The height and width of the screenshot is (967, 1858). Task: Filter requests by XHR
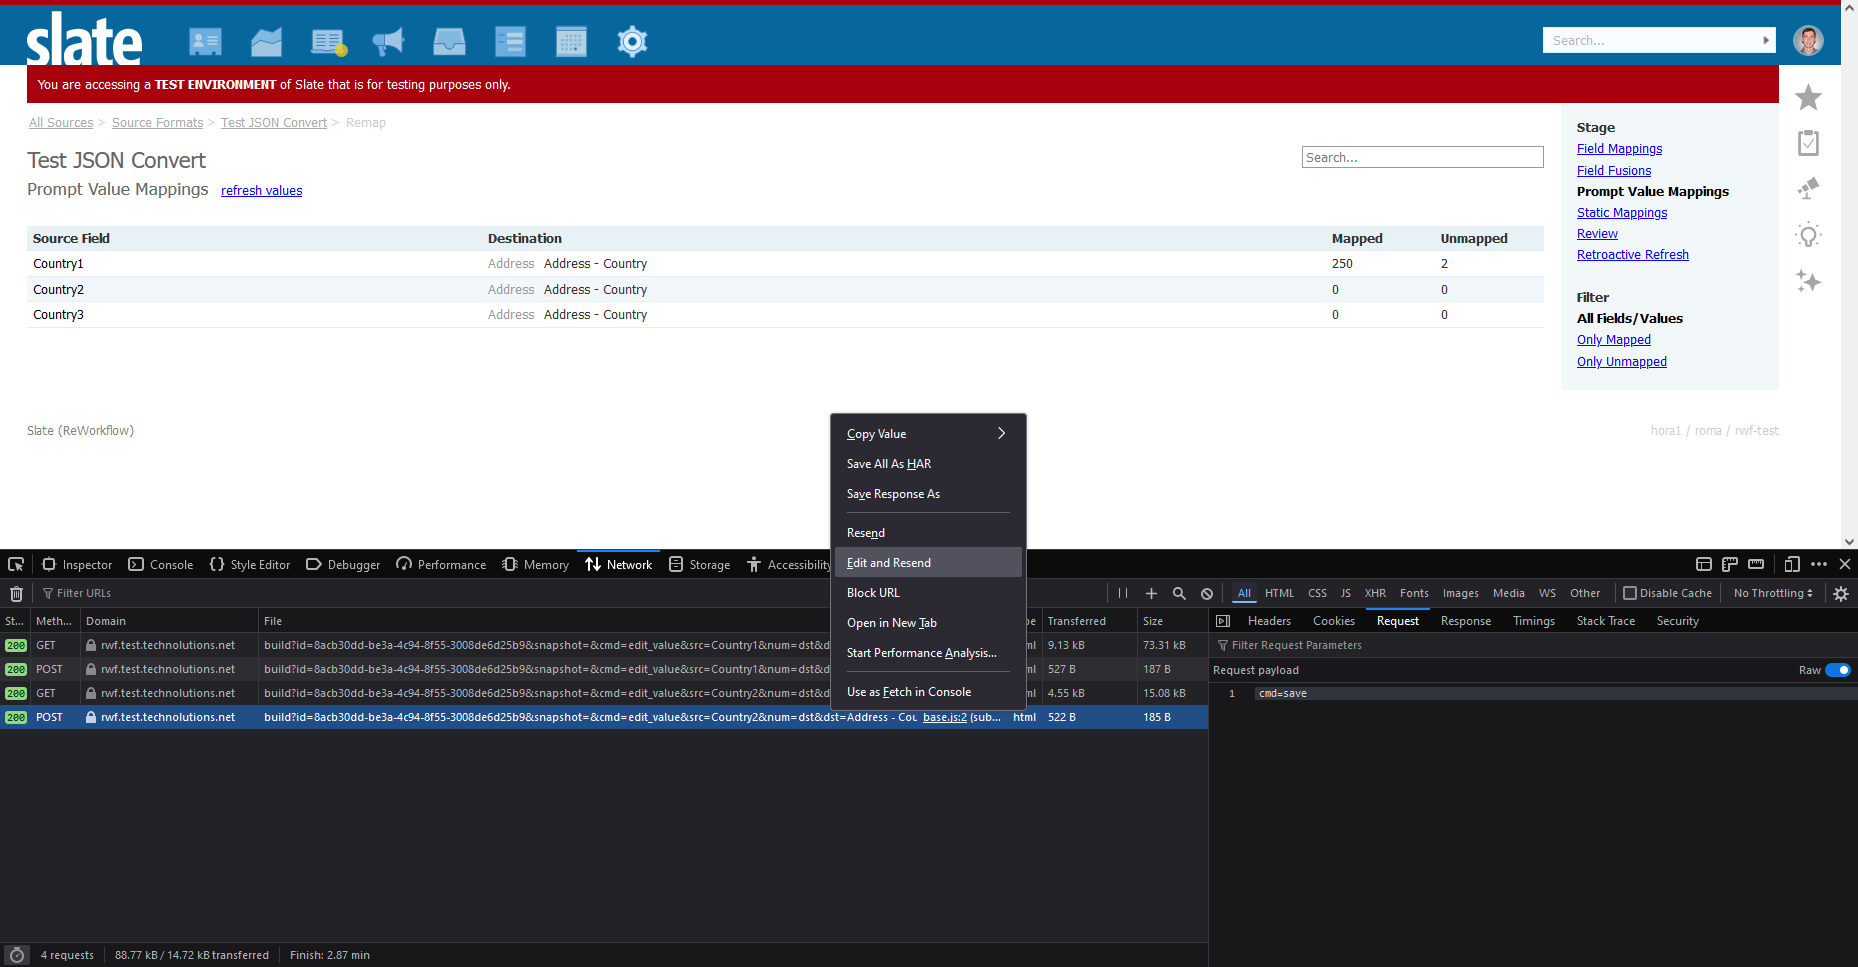1375,593
